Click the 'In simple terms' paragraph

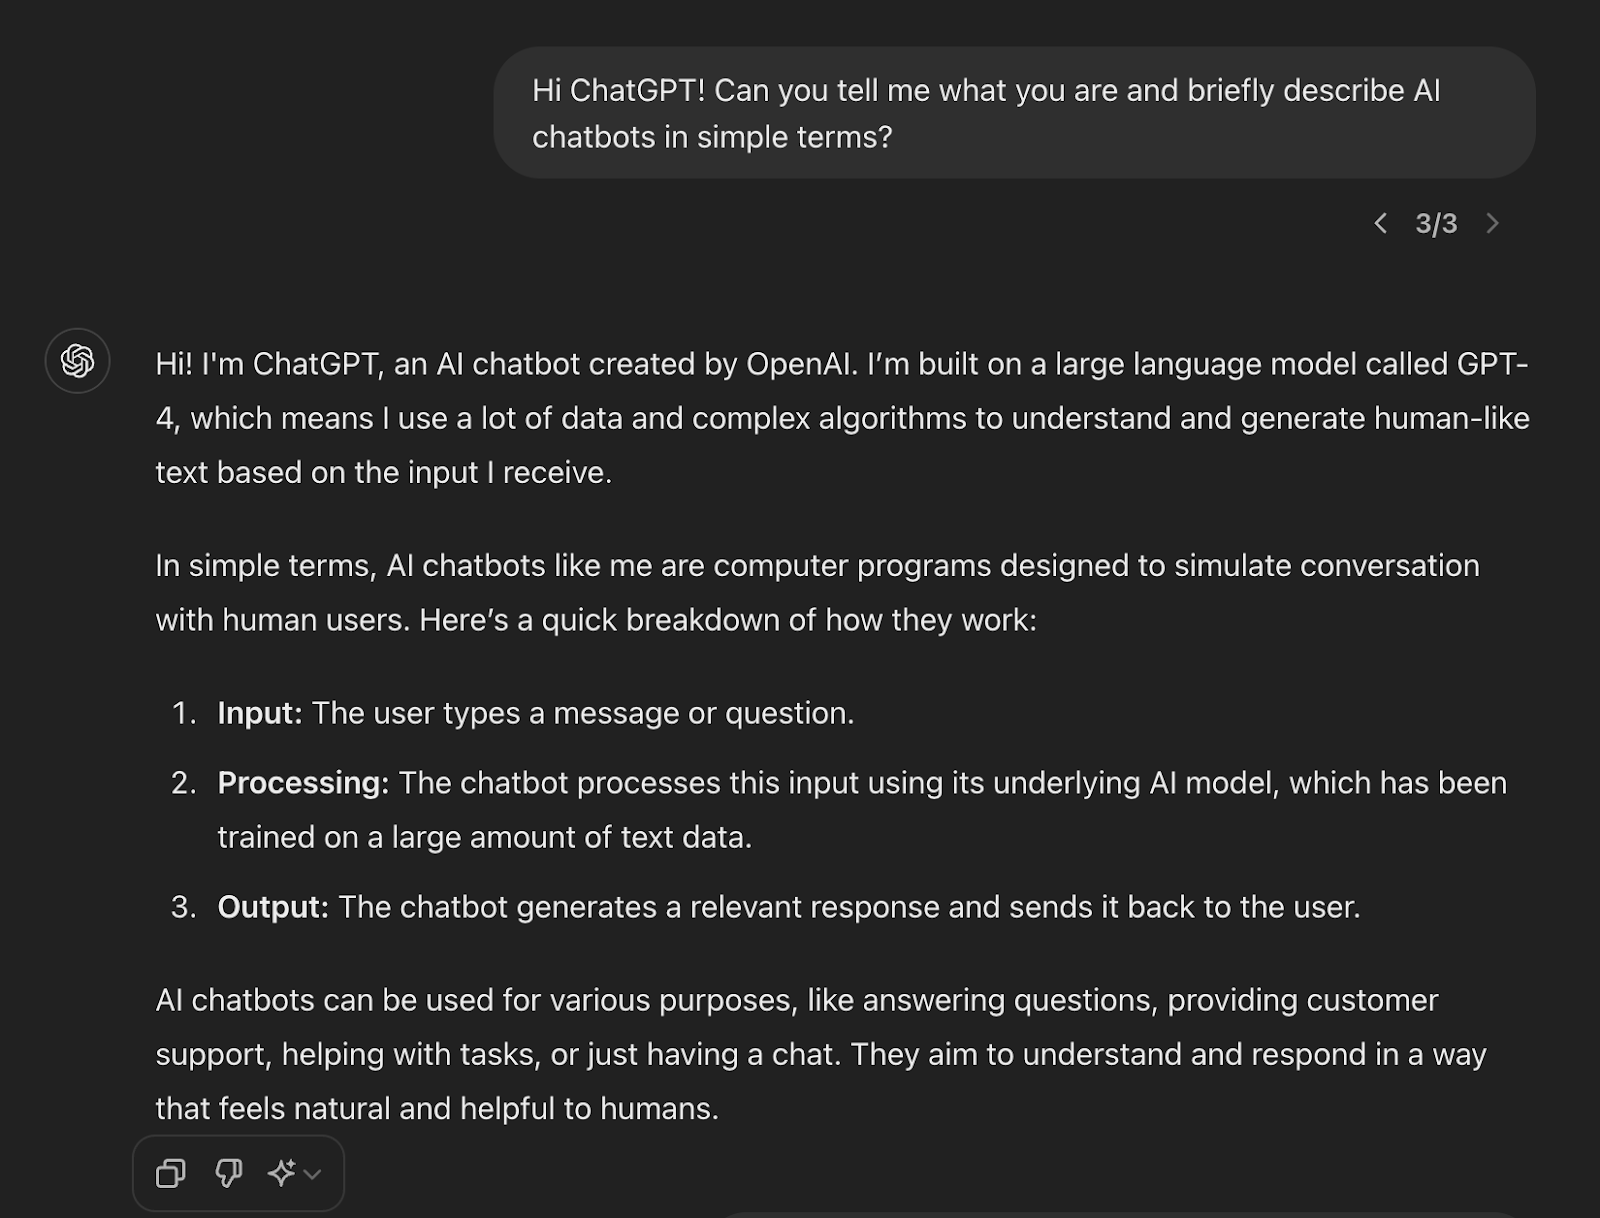[x=817, y=593]
